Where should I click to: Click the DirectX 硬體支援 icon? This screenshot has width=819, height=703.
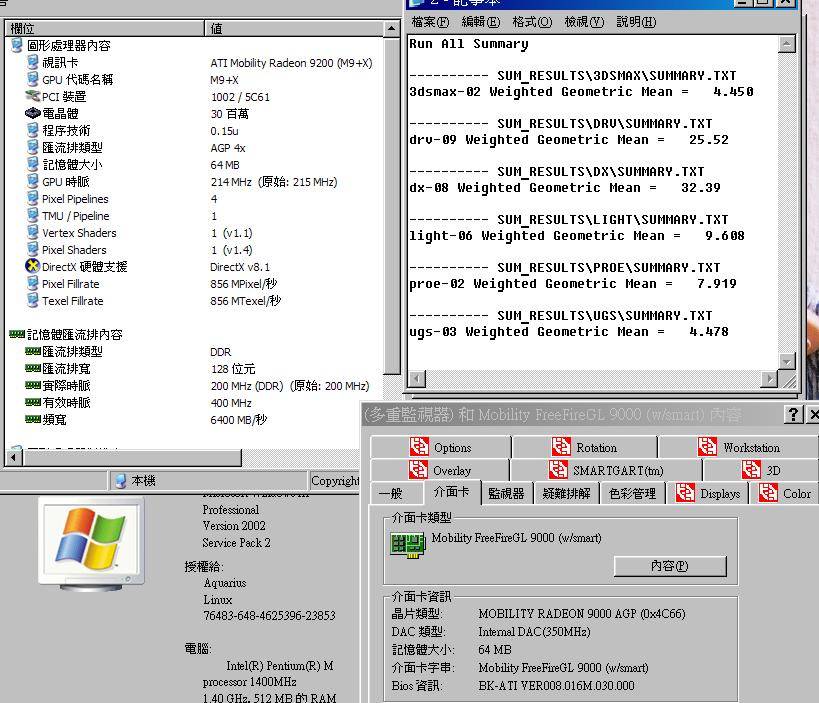tap(33, 266)
